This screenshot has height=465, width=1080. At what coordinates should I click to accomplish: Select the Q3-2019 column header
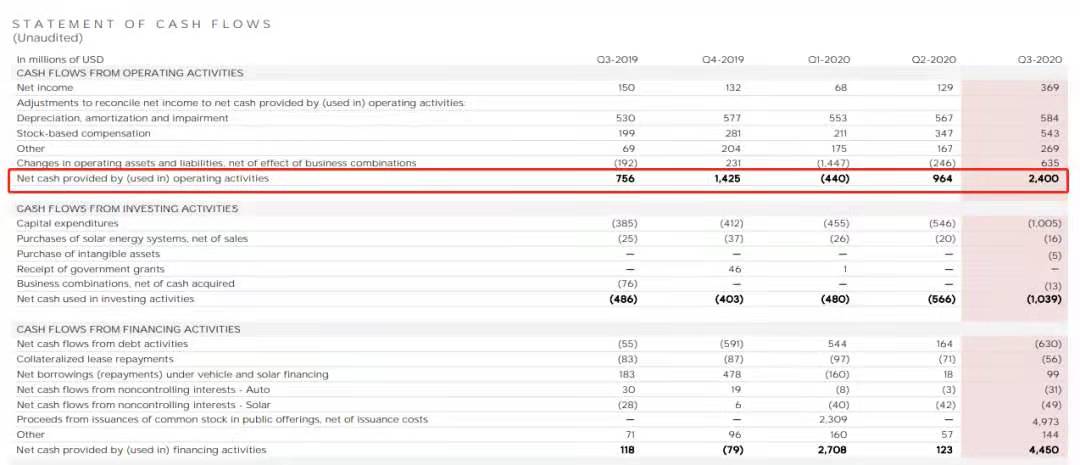(x=616, y=60)
